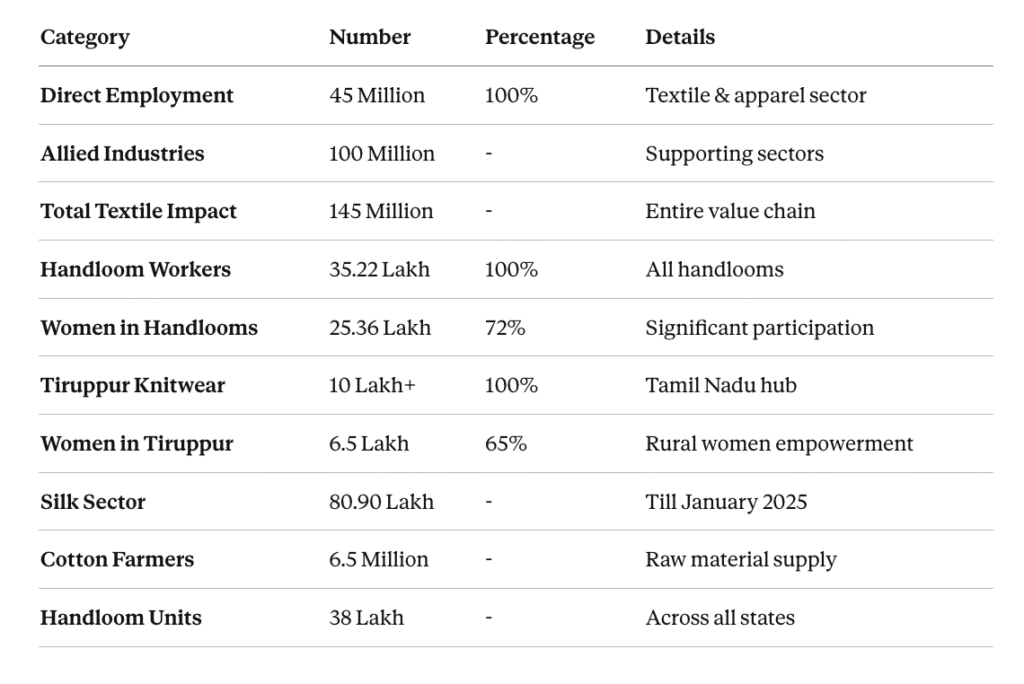Click the Details column header
1024x684 pixels.
tap(680, 38)
